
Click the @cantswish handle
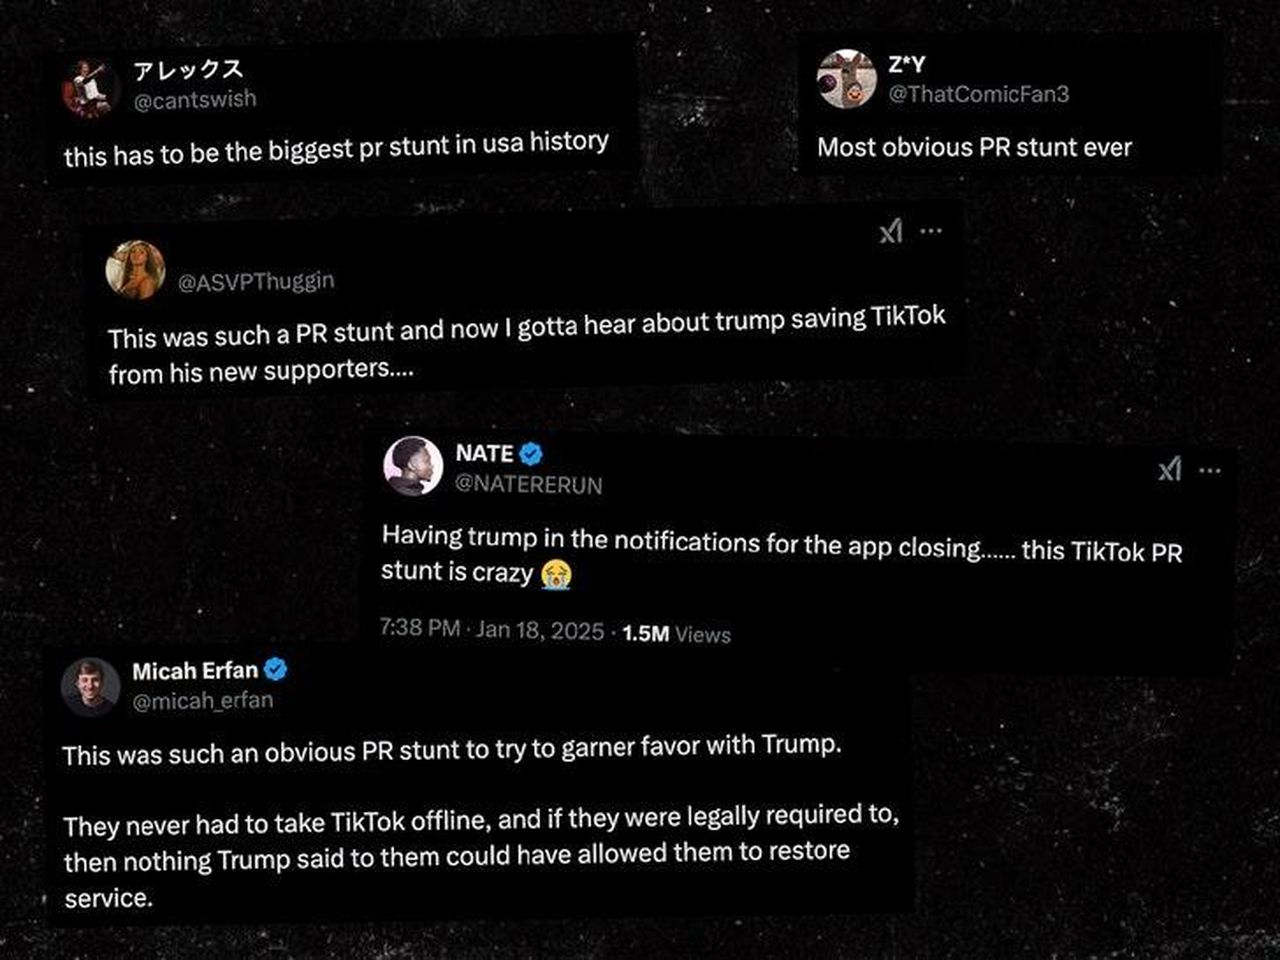195,99
